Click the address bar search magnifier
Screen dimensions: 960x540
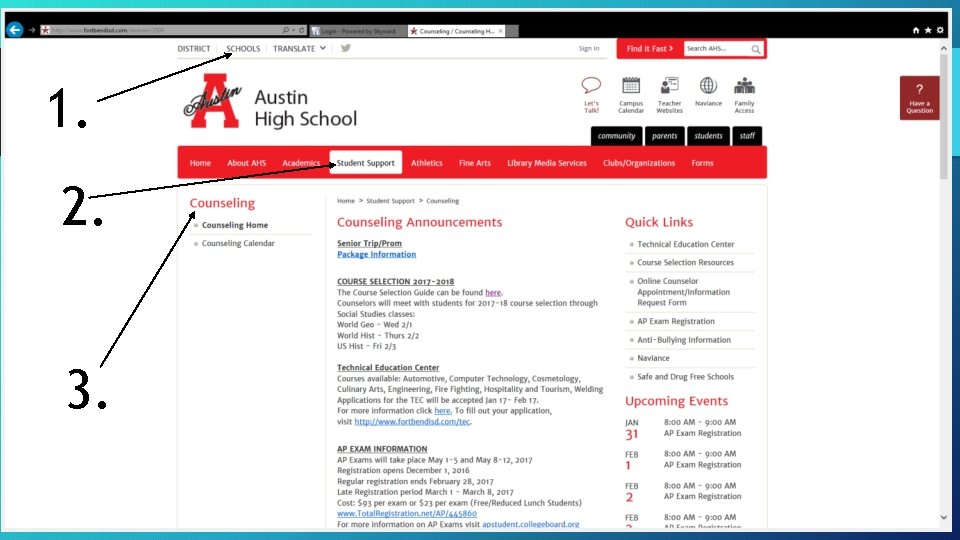pos(286,30)
